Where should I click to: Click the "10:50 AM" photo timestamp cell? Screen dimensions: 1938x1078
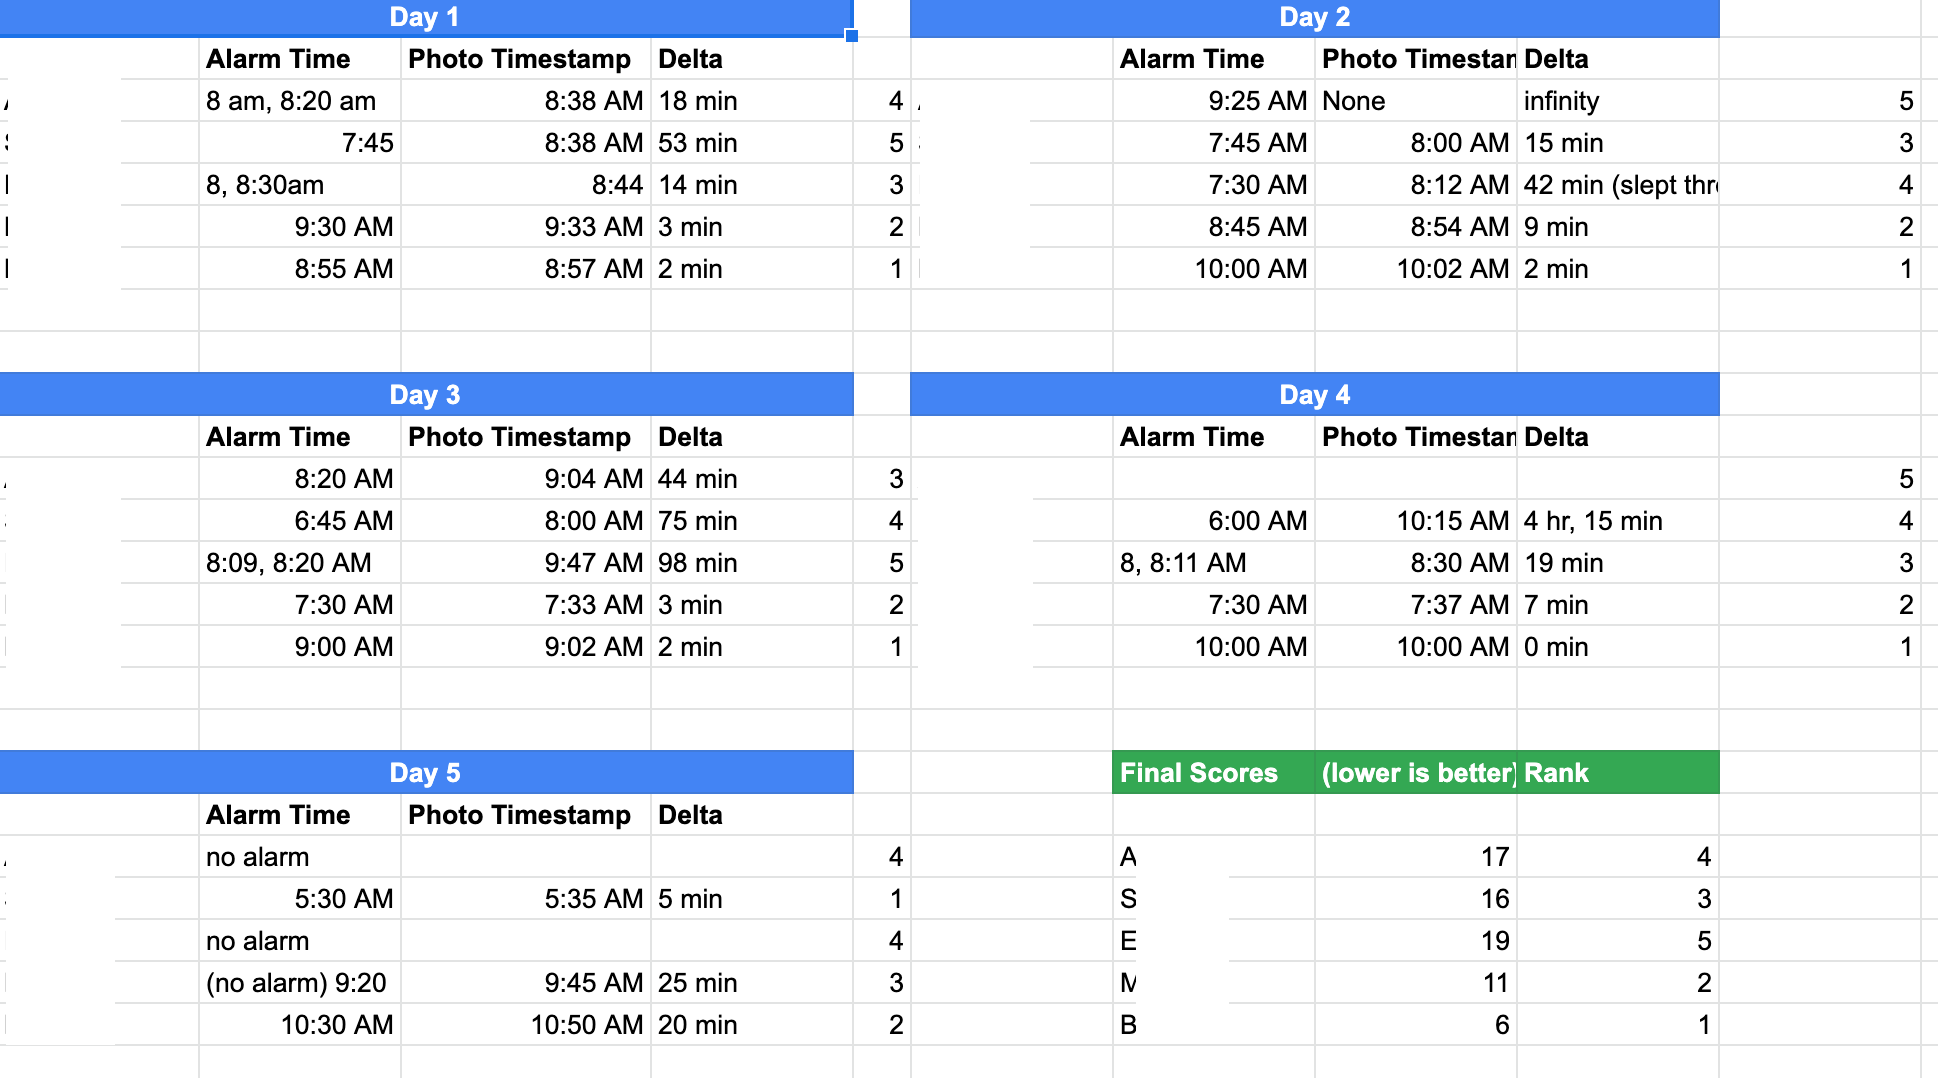[x=525, y=1025]
